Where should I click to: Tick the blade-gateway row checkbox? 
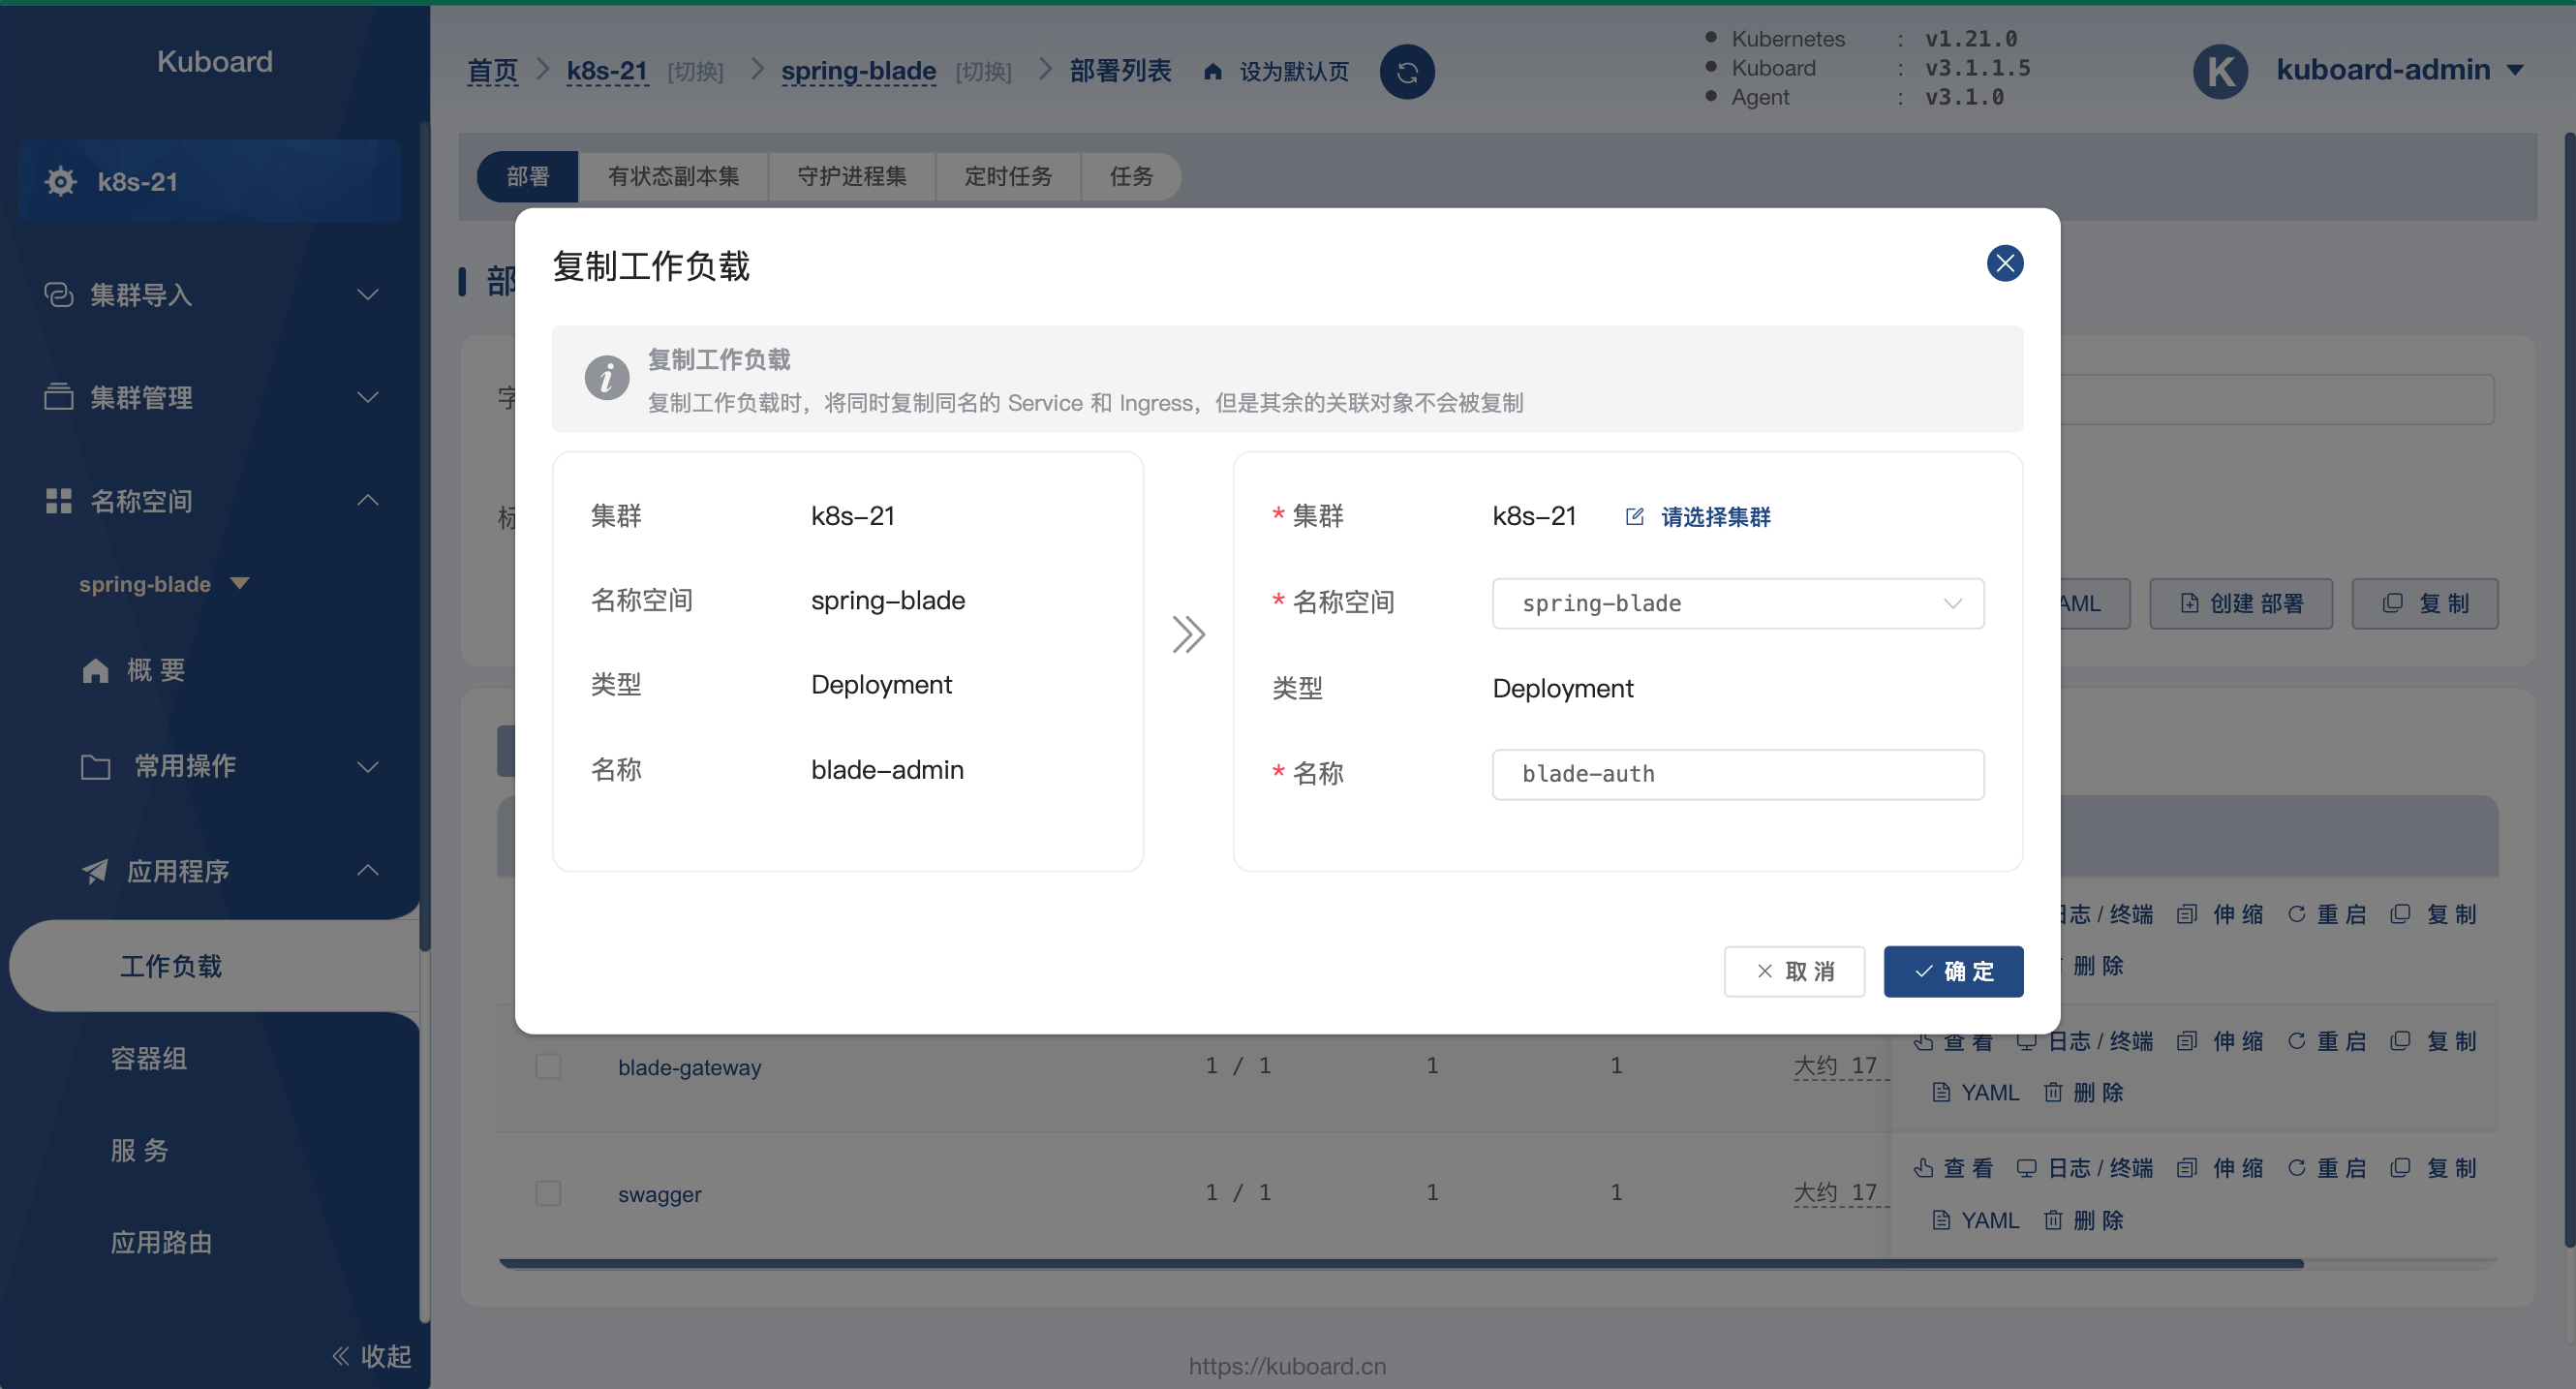click(x=548, y=1066)
